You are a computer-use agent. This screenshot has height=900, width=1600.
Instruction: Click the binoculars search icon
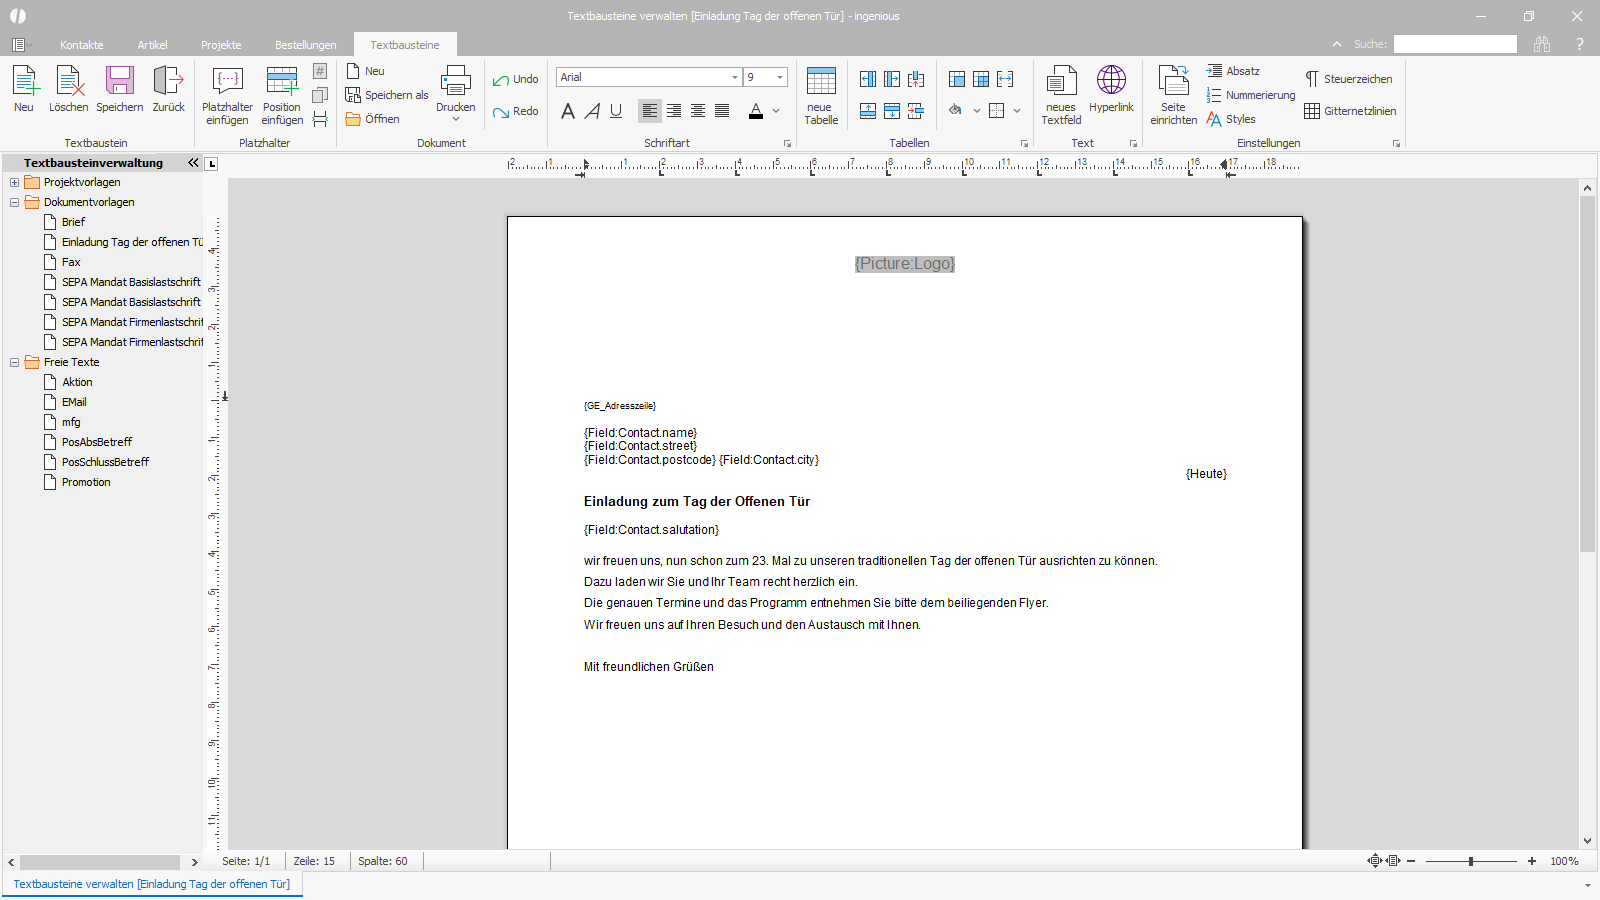1542,44
